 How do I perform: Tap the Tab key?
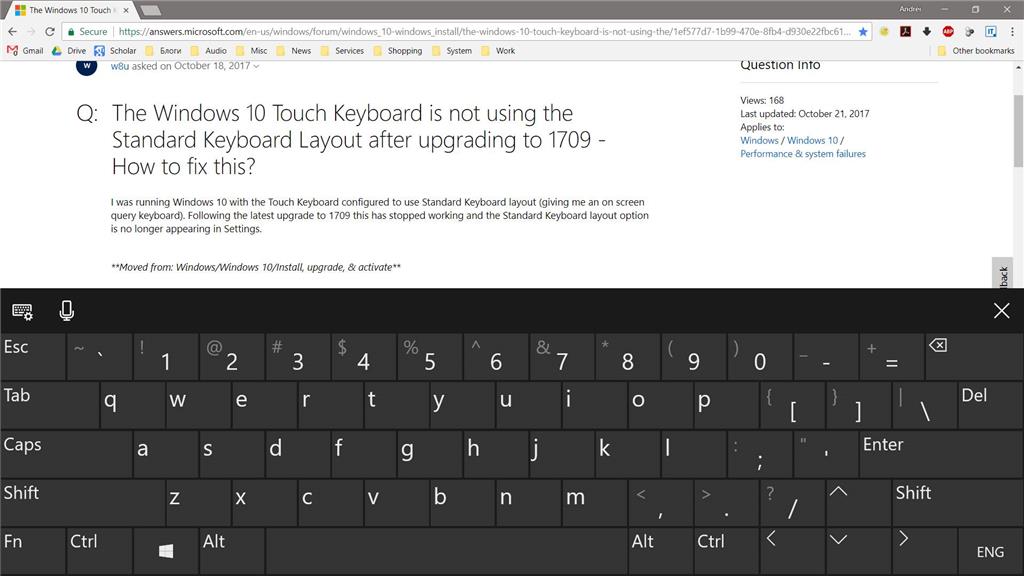click(x=50, y=405)
